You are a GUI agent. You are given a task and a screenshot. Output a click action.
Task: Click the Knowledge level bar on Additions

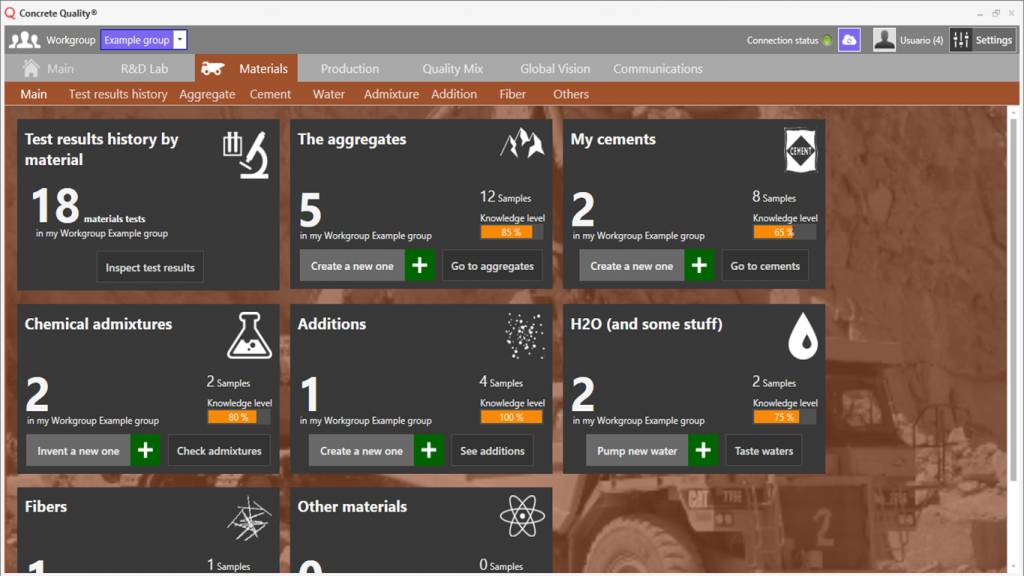[511, 417]
